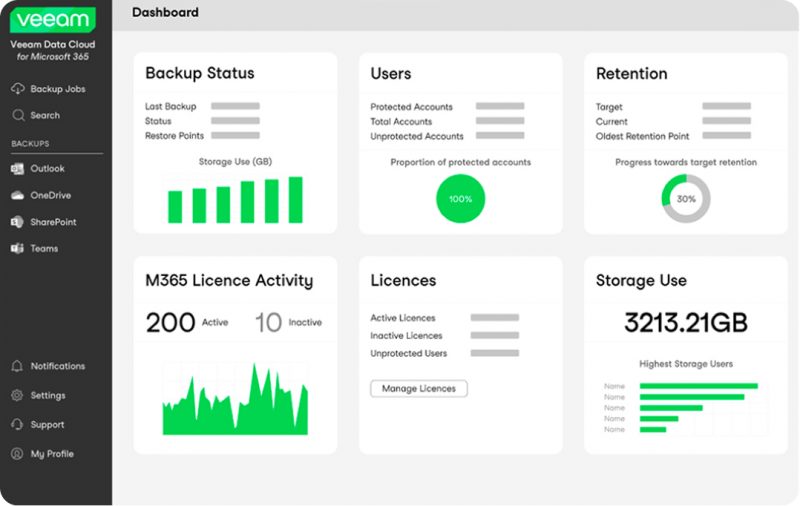
Task: Click the OneDrive cloud icon
Action: point(17,195)
